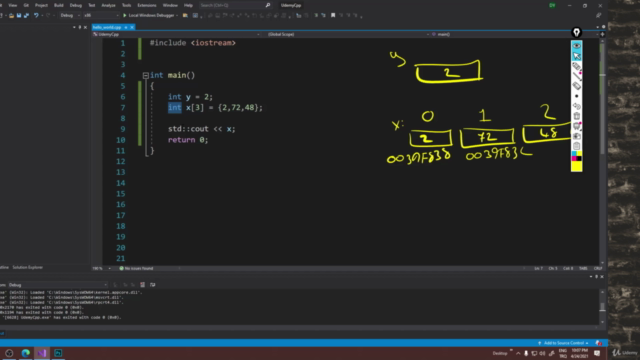Click the clipboard icon in annotation toolbar
The height and width of the screenshot is (360, 640).
tap(576, 146)
